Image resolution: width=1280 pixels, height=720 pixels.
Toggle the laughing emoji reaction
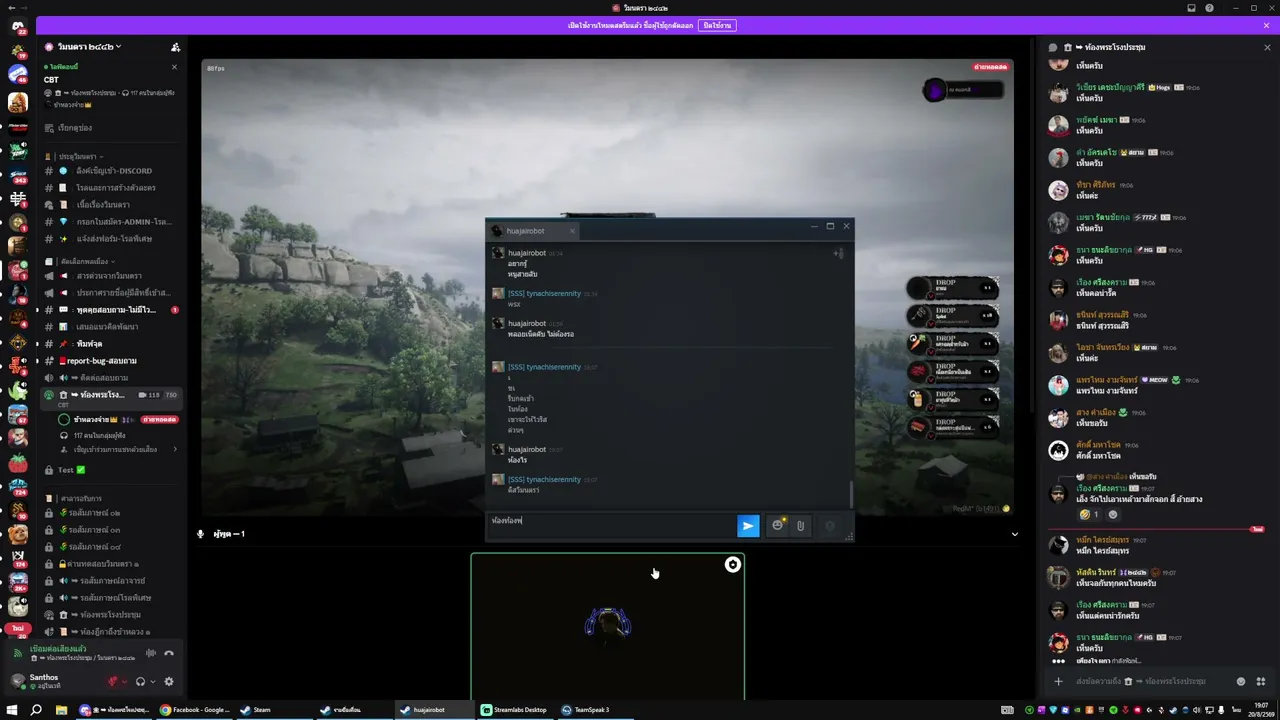(1089, 514)
